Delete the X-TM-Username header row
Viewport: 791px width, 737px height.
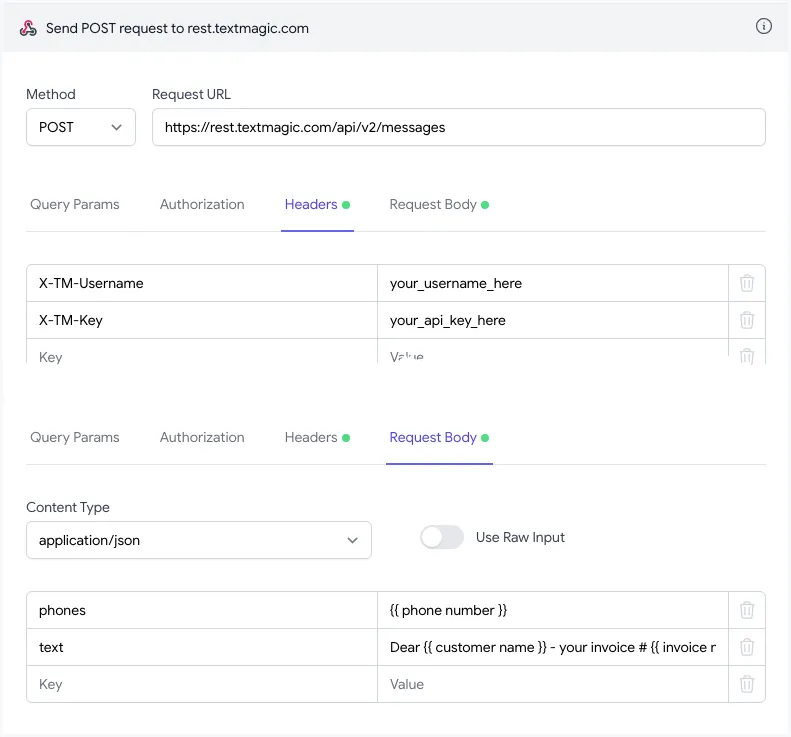pos(746,283)
